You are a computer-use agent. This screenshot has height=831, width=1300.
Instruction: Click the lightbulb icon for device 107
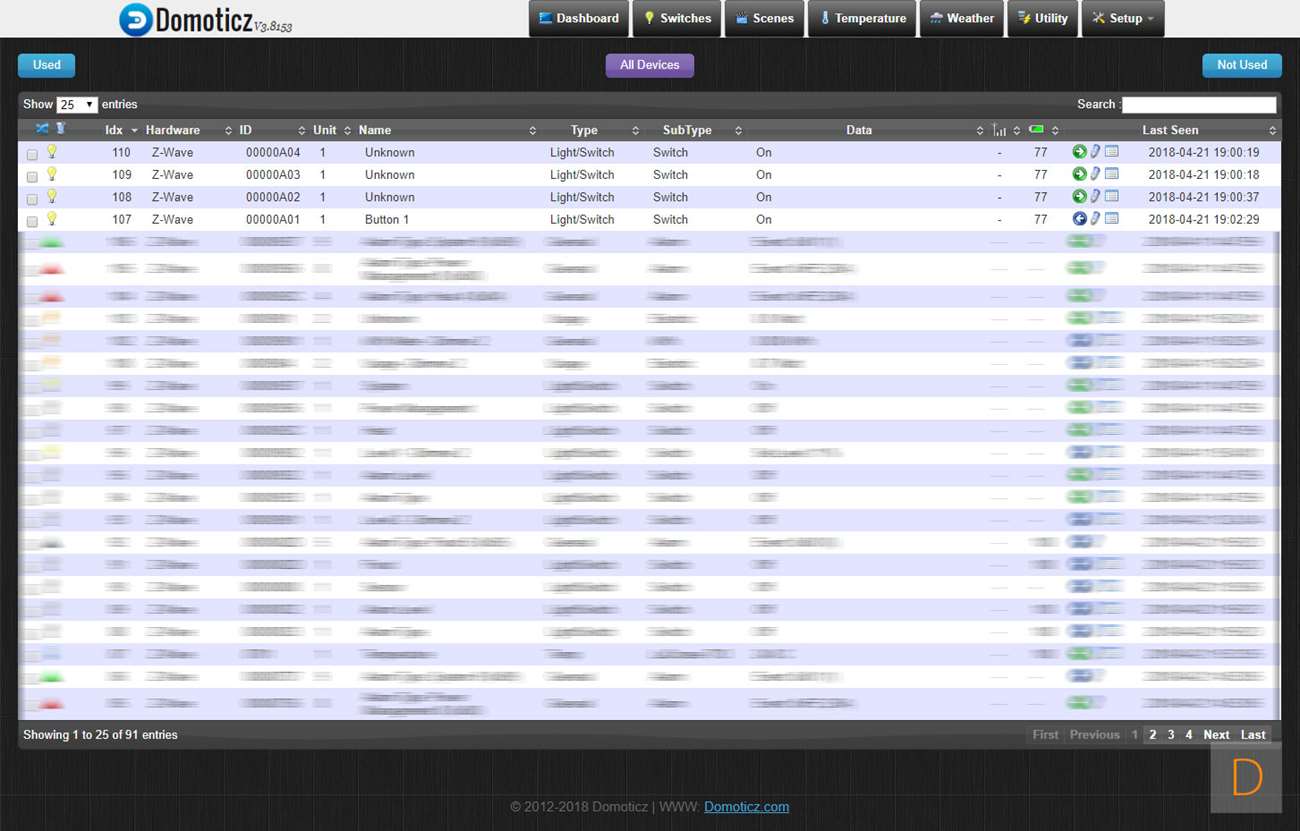(x=52, y=219)
